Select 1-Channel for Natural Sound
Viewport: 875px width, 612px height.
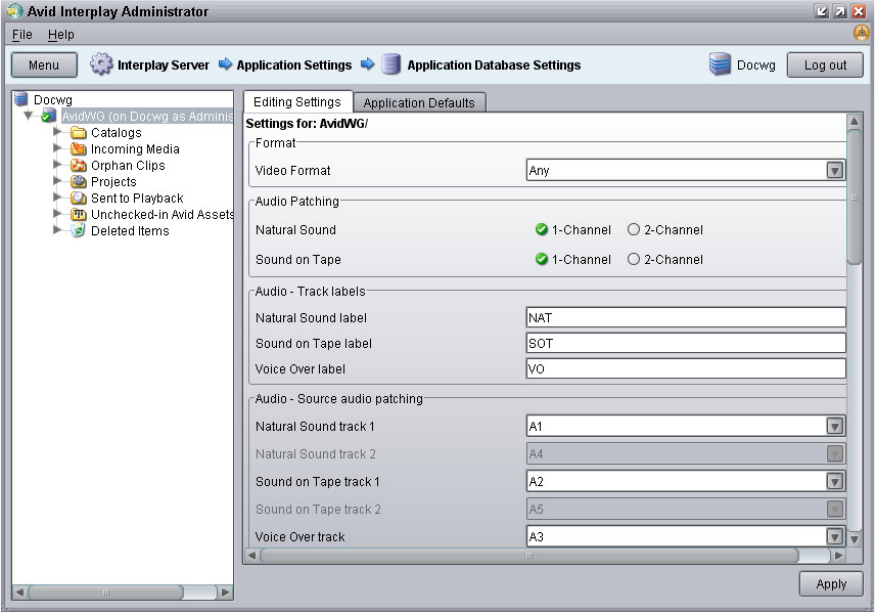(x=542, y=230)
